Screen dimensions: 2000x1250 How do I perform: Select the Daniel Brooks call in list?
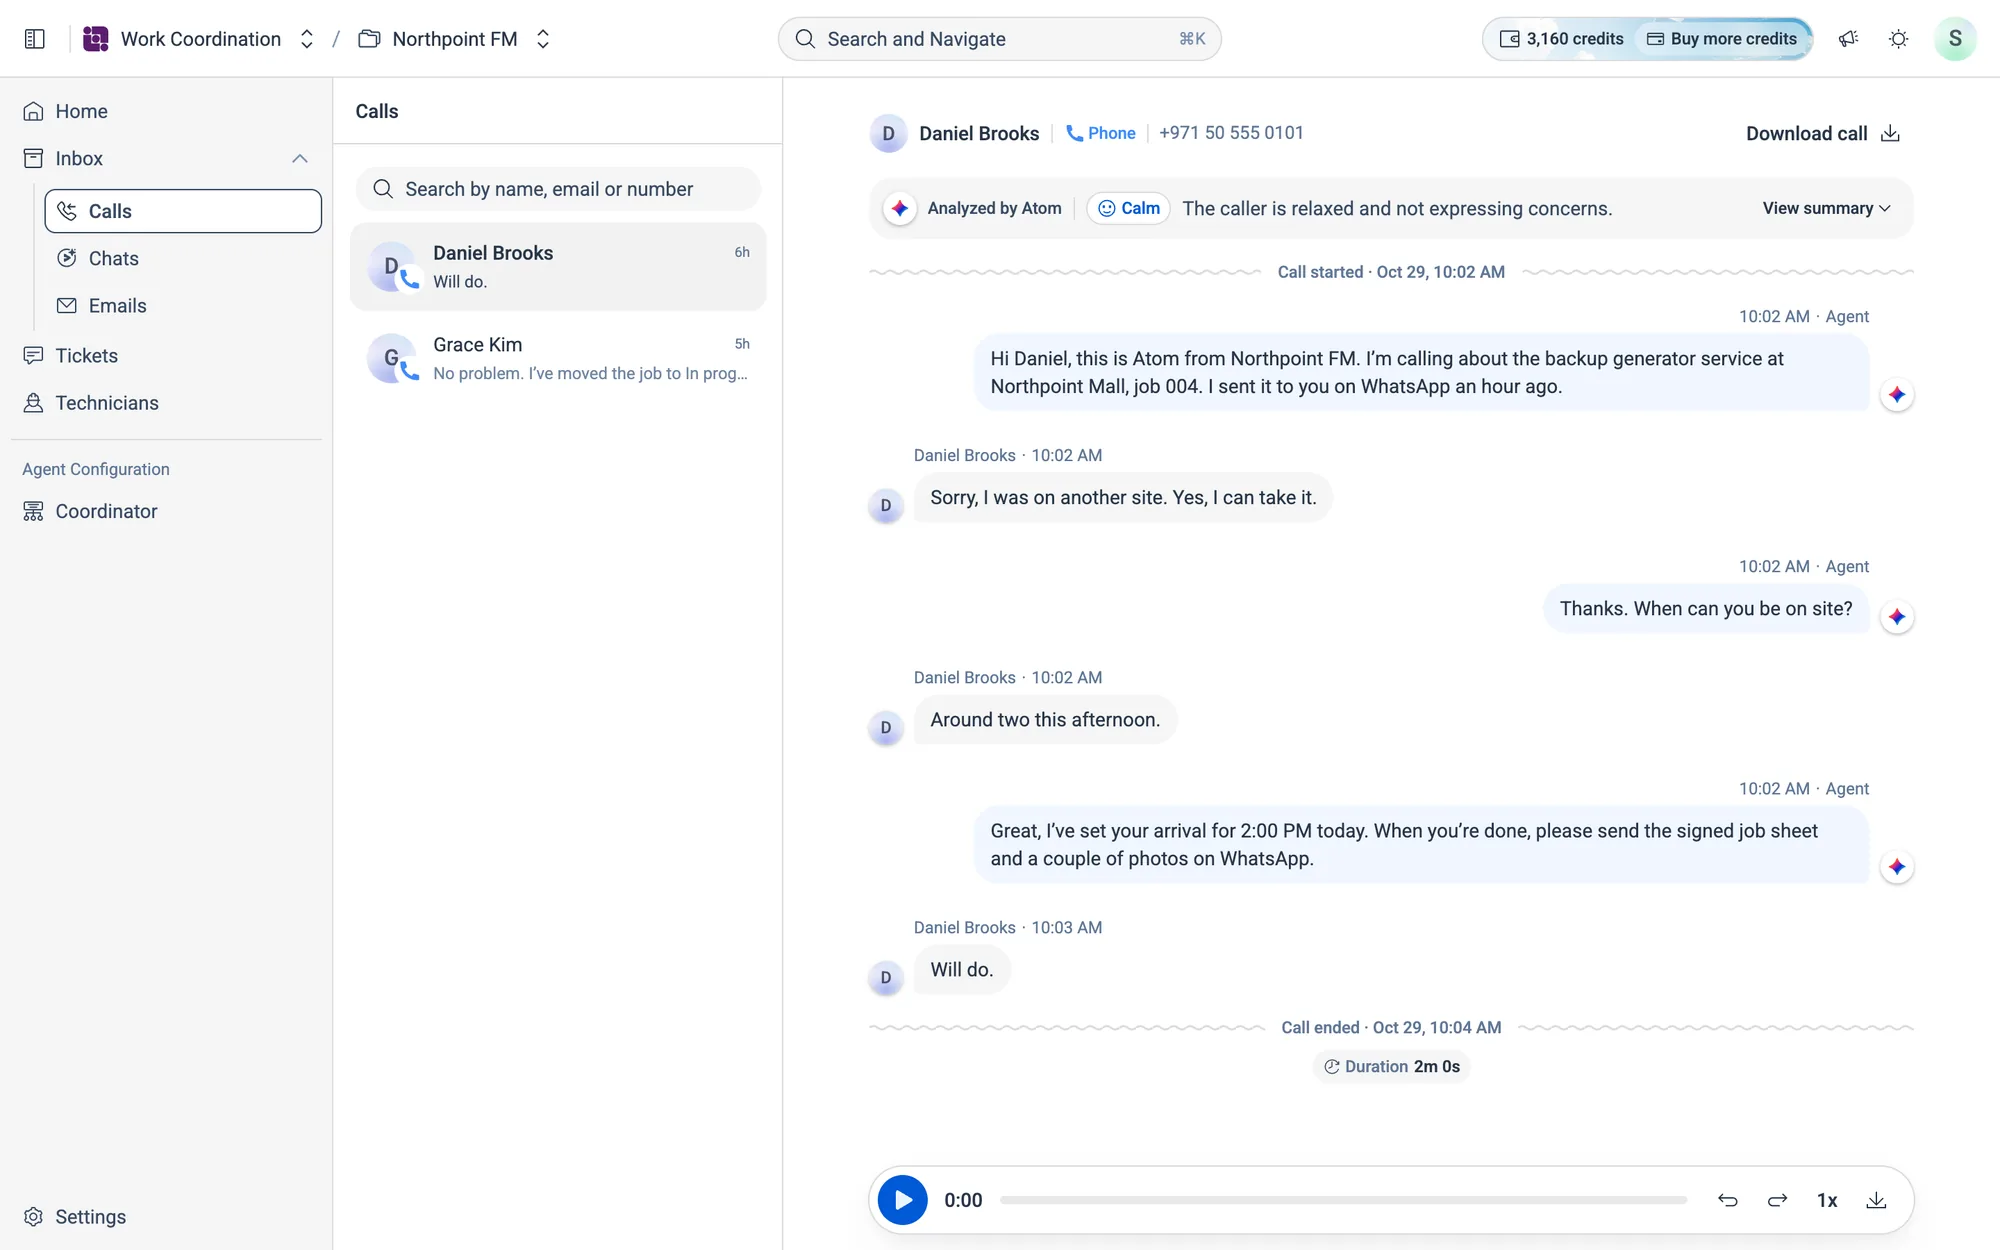coord(558,266)
